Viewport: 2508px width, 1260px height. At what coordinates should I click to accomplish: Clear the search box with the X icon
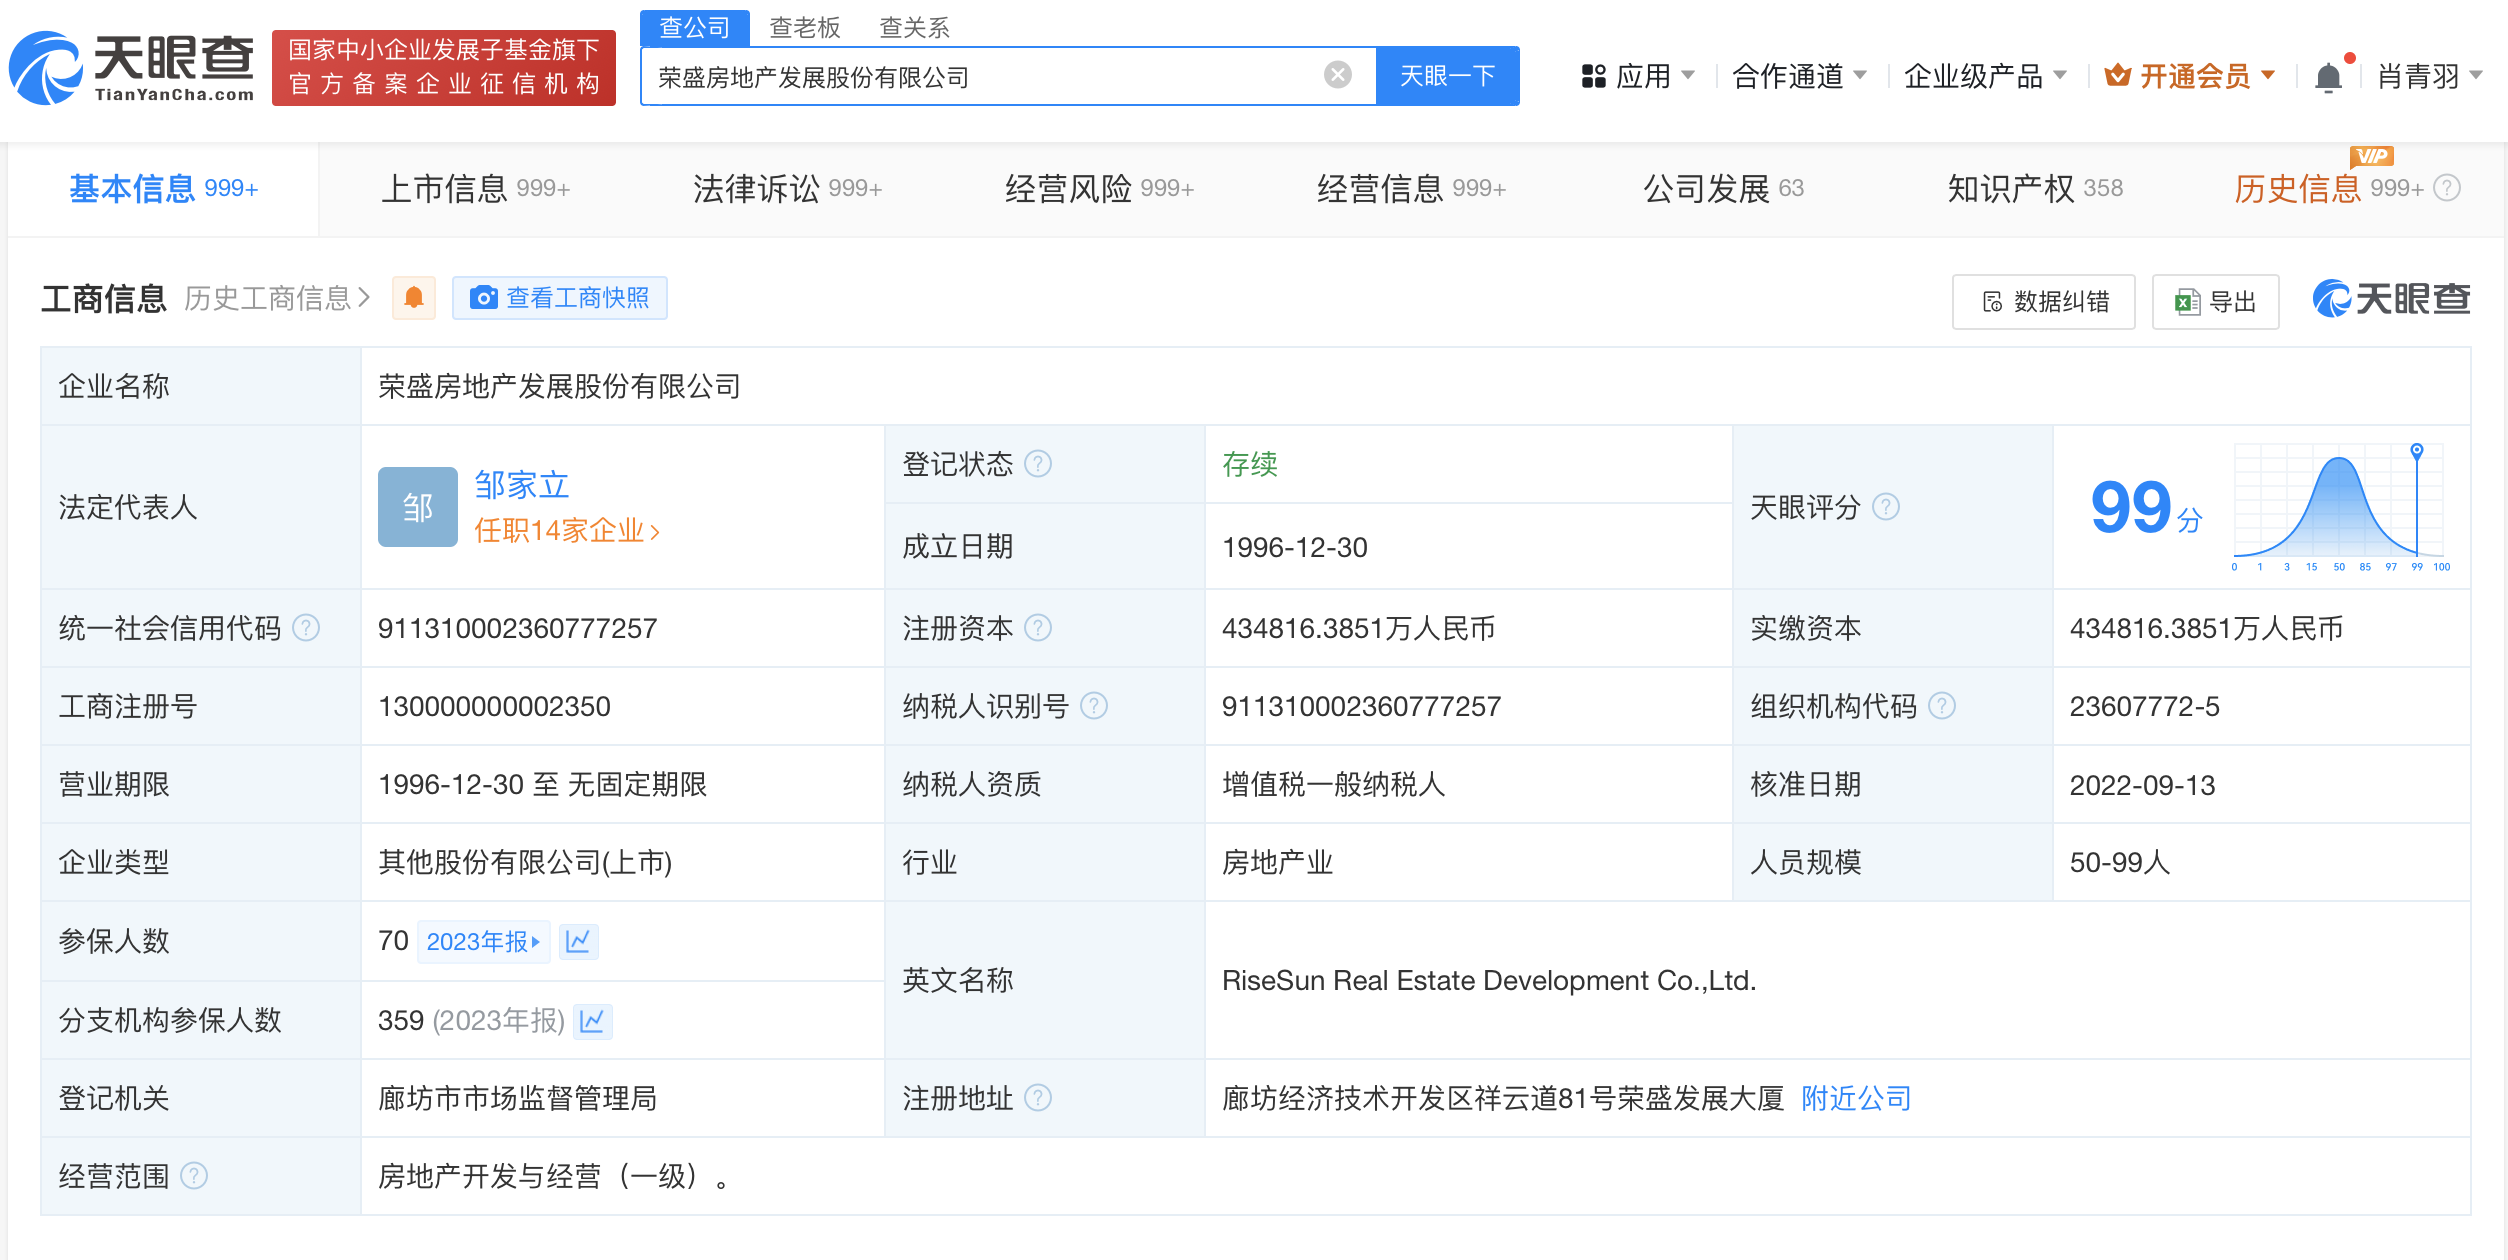[1337, 76]
